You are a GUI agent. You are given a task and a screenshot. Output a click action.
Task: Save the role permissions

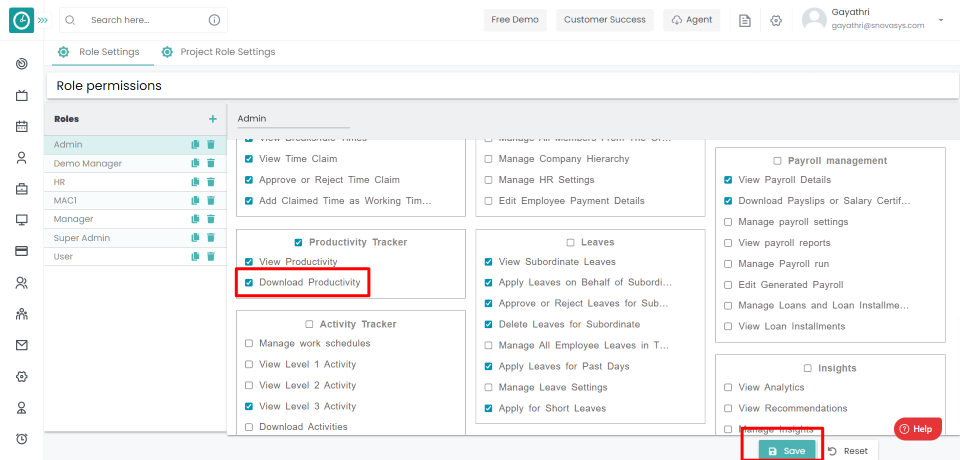[x=787, y=451]
